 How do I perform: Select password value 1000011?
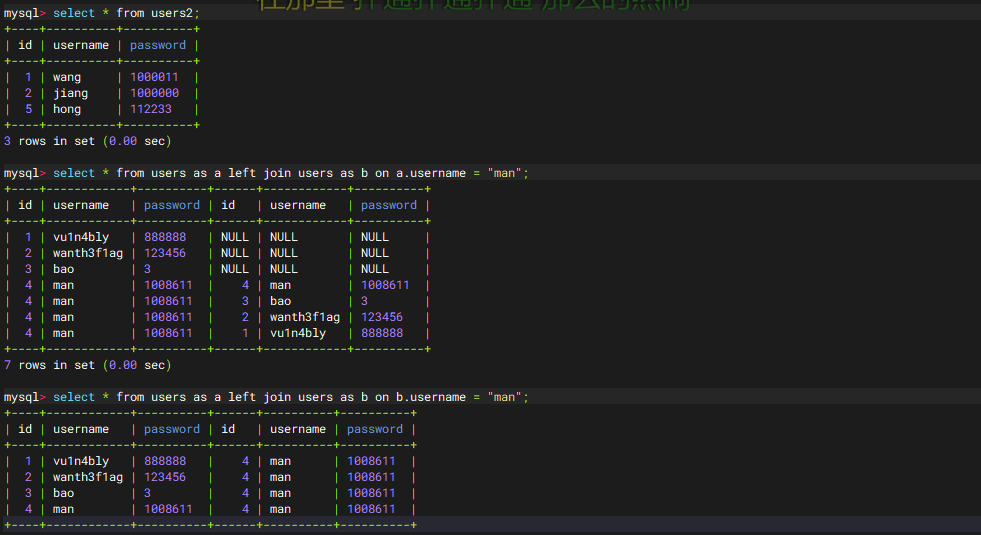pos(154,77)
